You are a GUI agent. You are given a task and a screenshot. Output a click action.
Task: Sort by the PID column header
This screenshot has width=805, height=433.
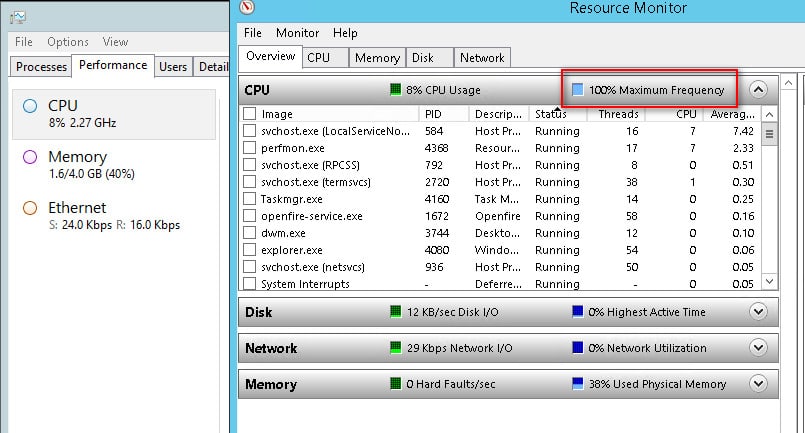(x=444, y=114)
